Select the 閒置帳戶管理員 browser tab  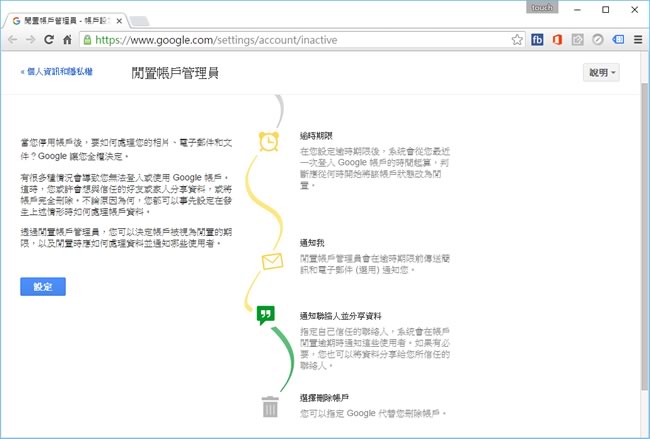point(66,21)
